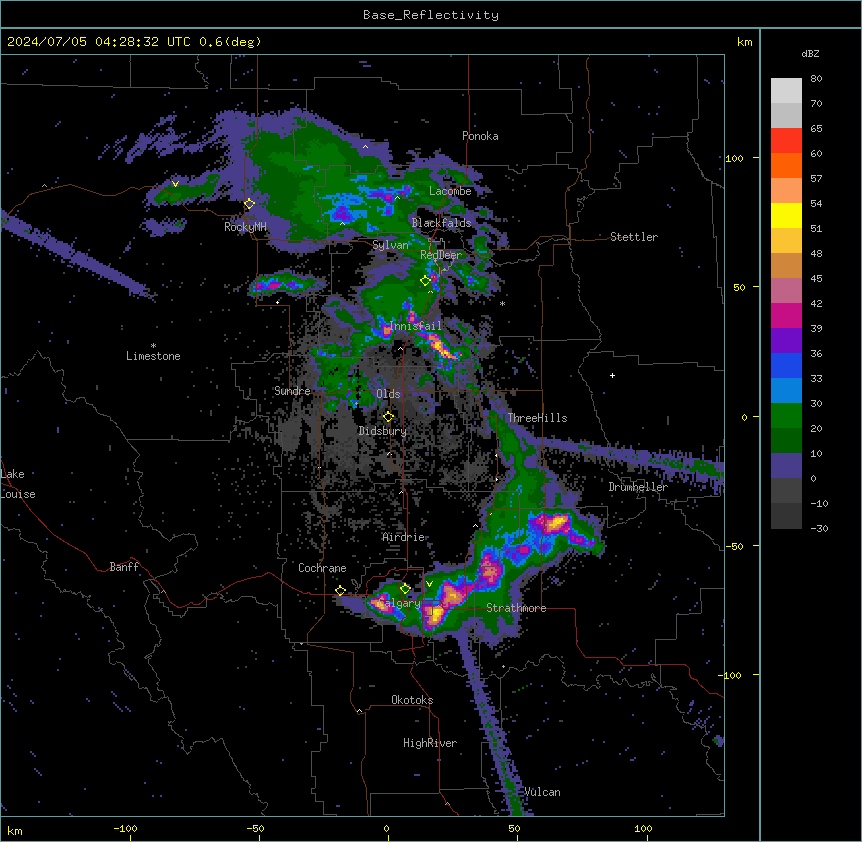
Task: Click the Cochrane city label
Action: coord(322,568)
